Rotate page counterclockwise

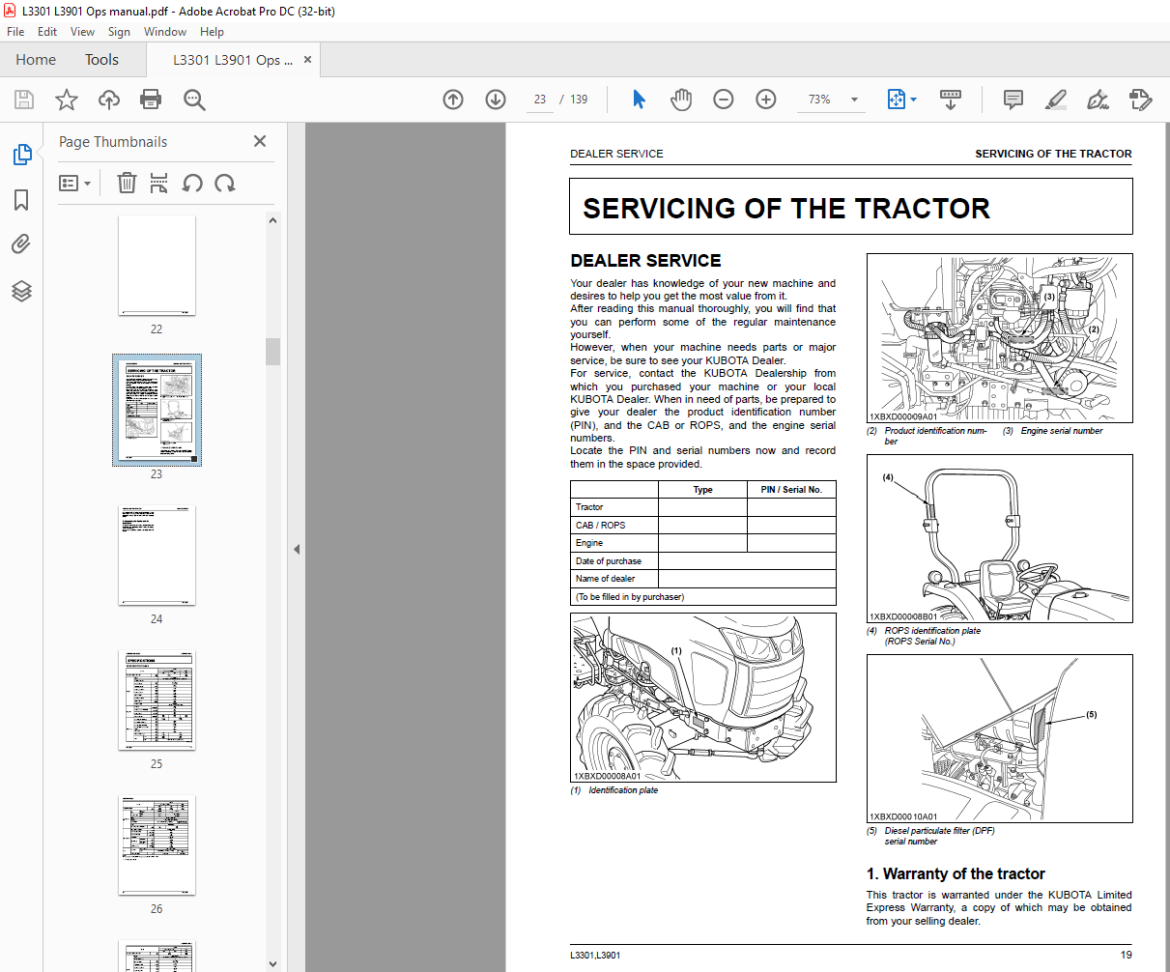pos(192,183)
